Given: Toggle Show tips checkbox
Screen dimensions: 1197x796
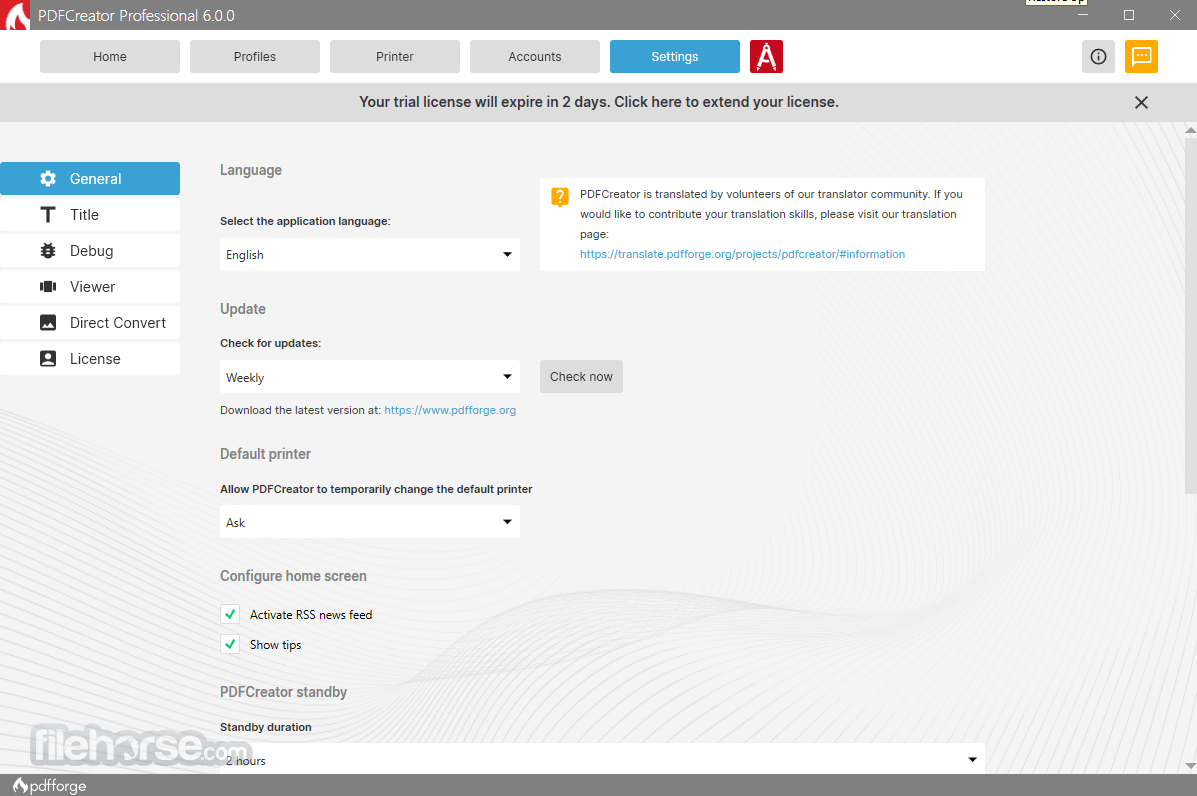Looking at the screenshot, I should tap(230, 645).
